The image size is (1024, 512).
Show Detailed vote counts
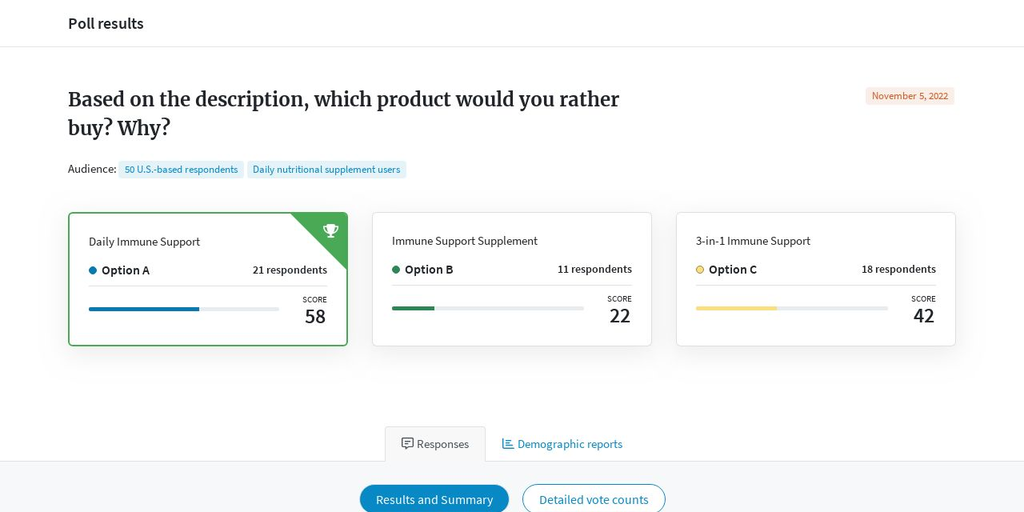pyautogui.click(x=594, y=500)
